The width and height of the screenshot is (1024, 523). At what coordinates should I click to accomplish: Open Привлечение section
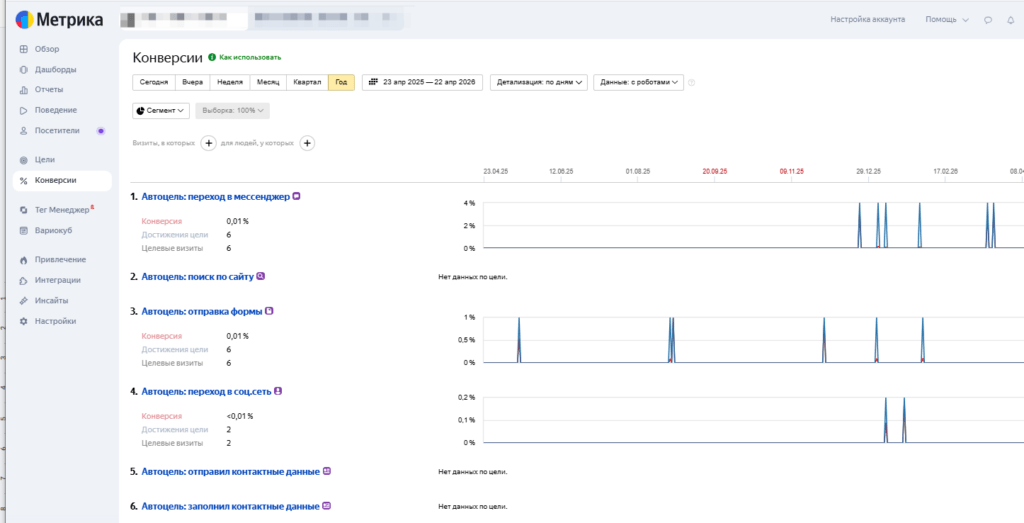(x=62, y=260)
